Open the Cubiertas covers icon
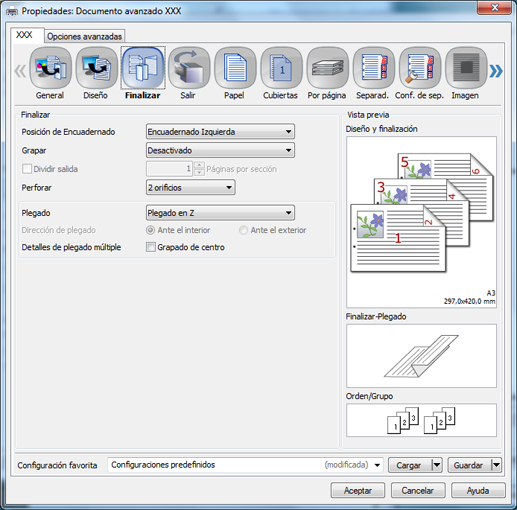Screen dimensions: 517x510 [x=281, y=68]
